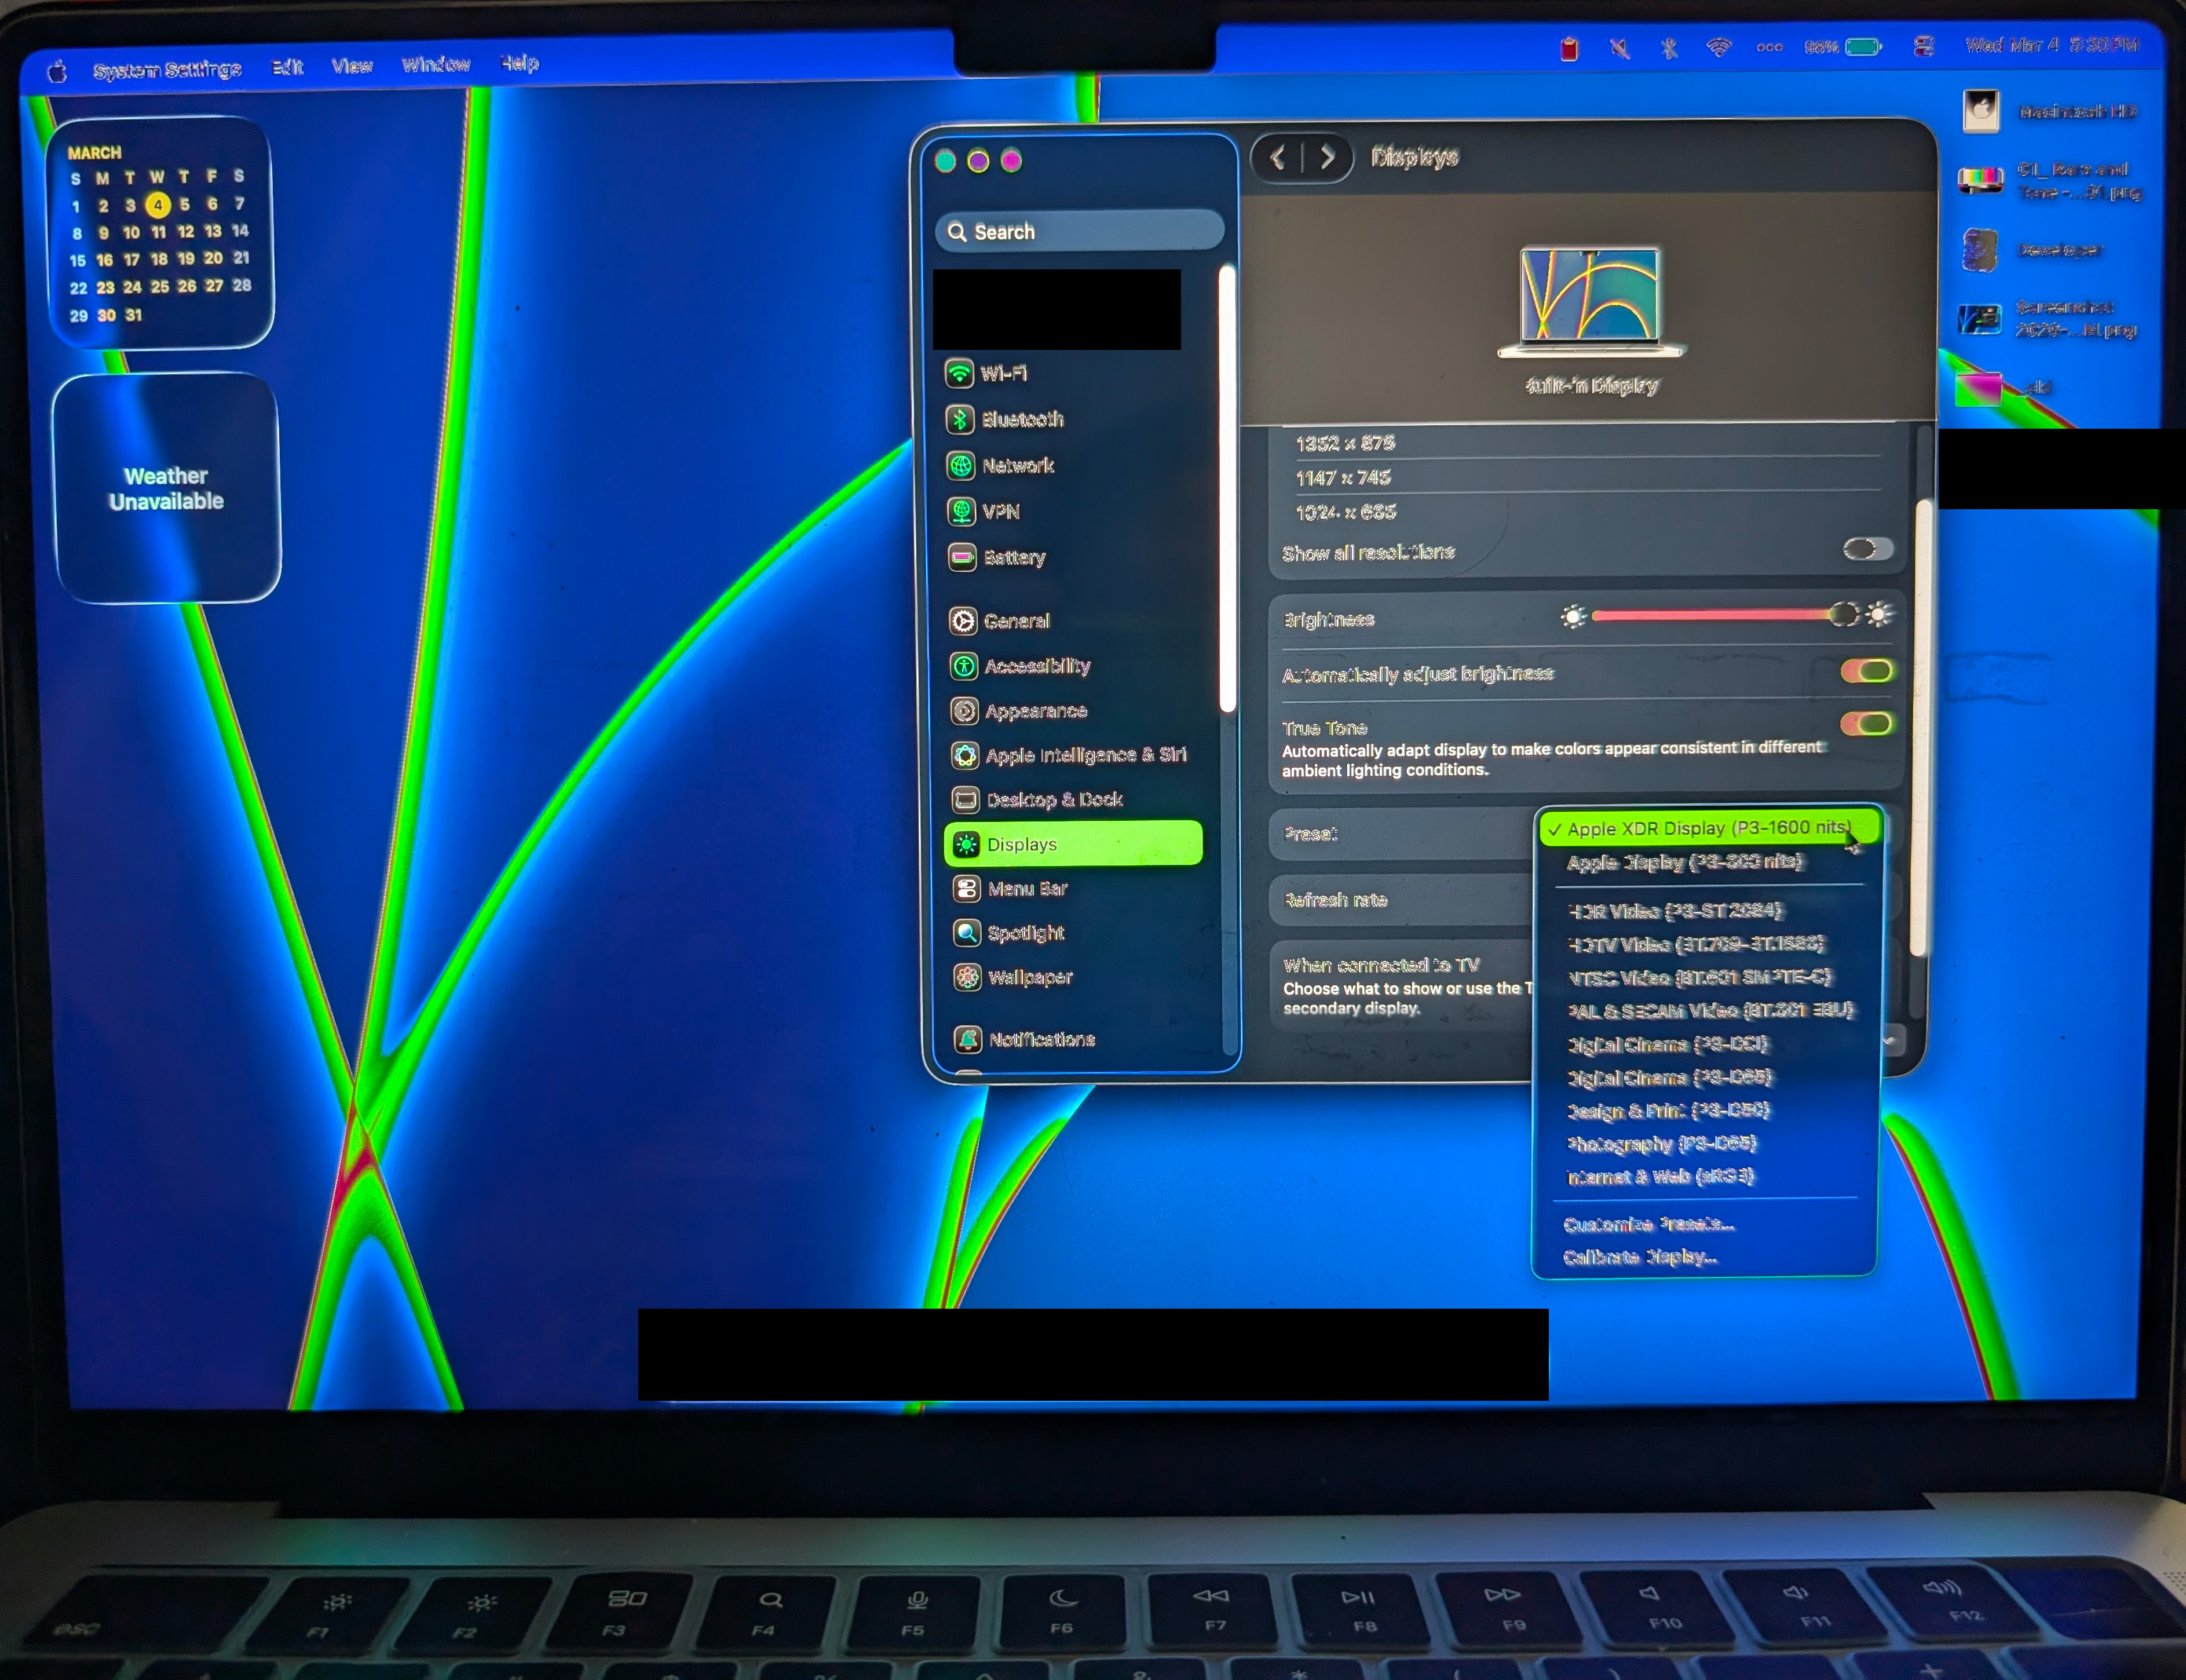Click the Spotlight sidebar item
2186x1680 pixels.
tap(1025, 934)
